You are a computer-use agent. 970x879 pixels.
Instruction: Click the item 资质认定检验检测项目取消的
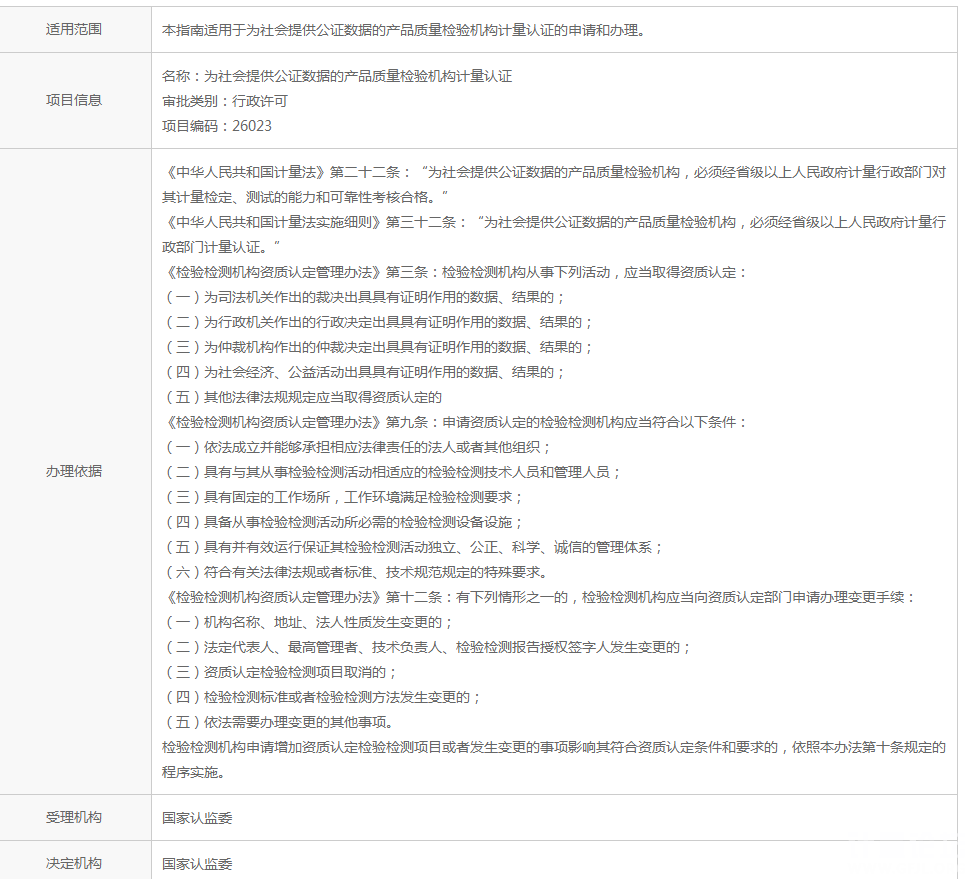(280, 672)
